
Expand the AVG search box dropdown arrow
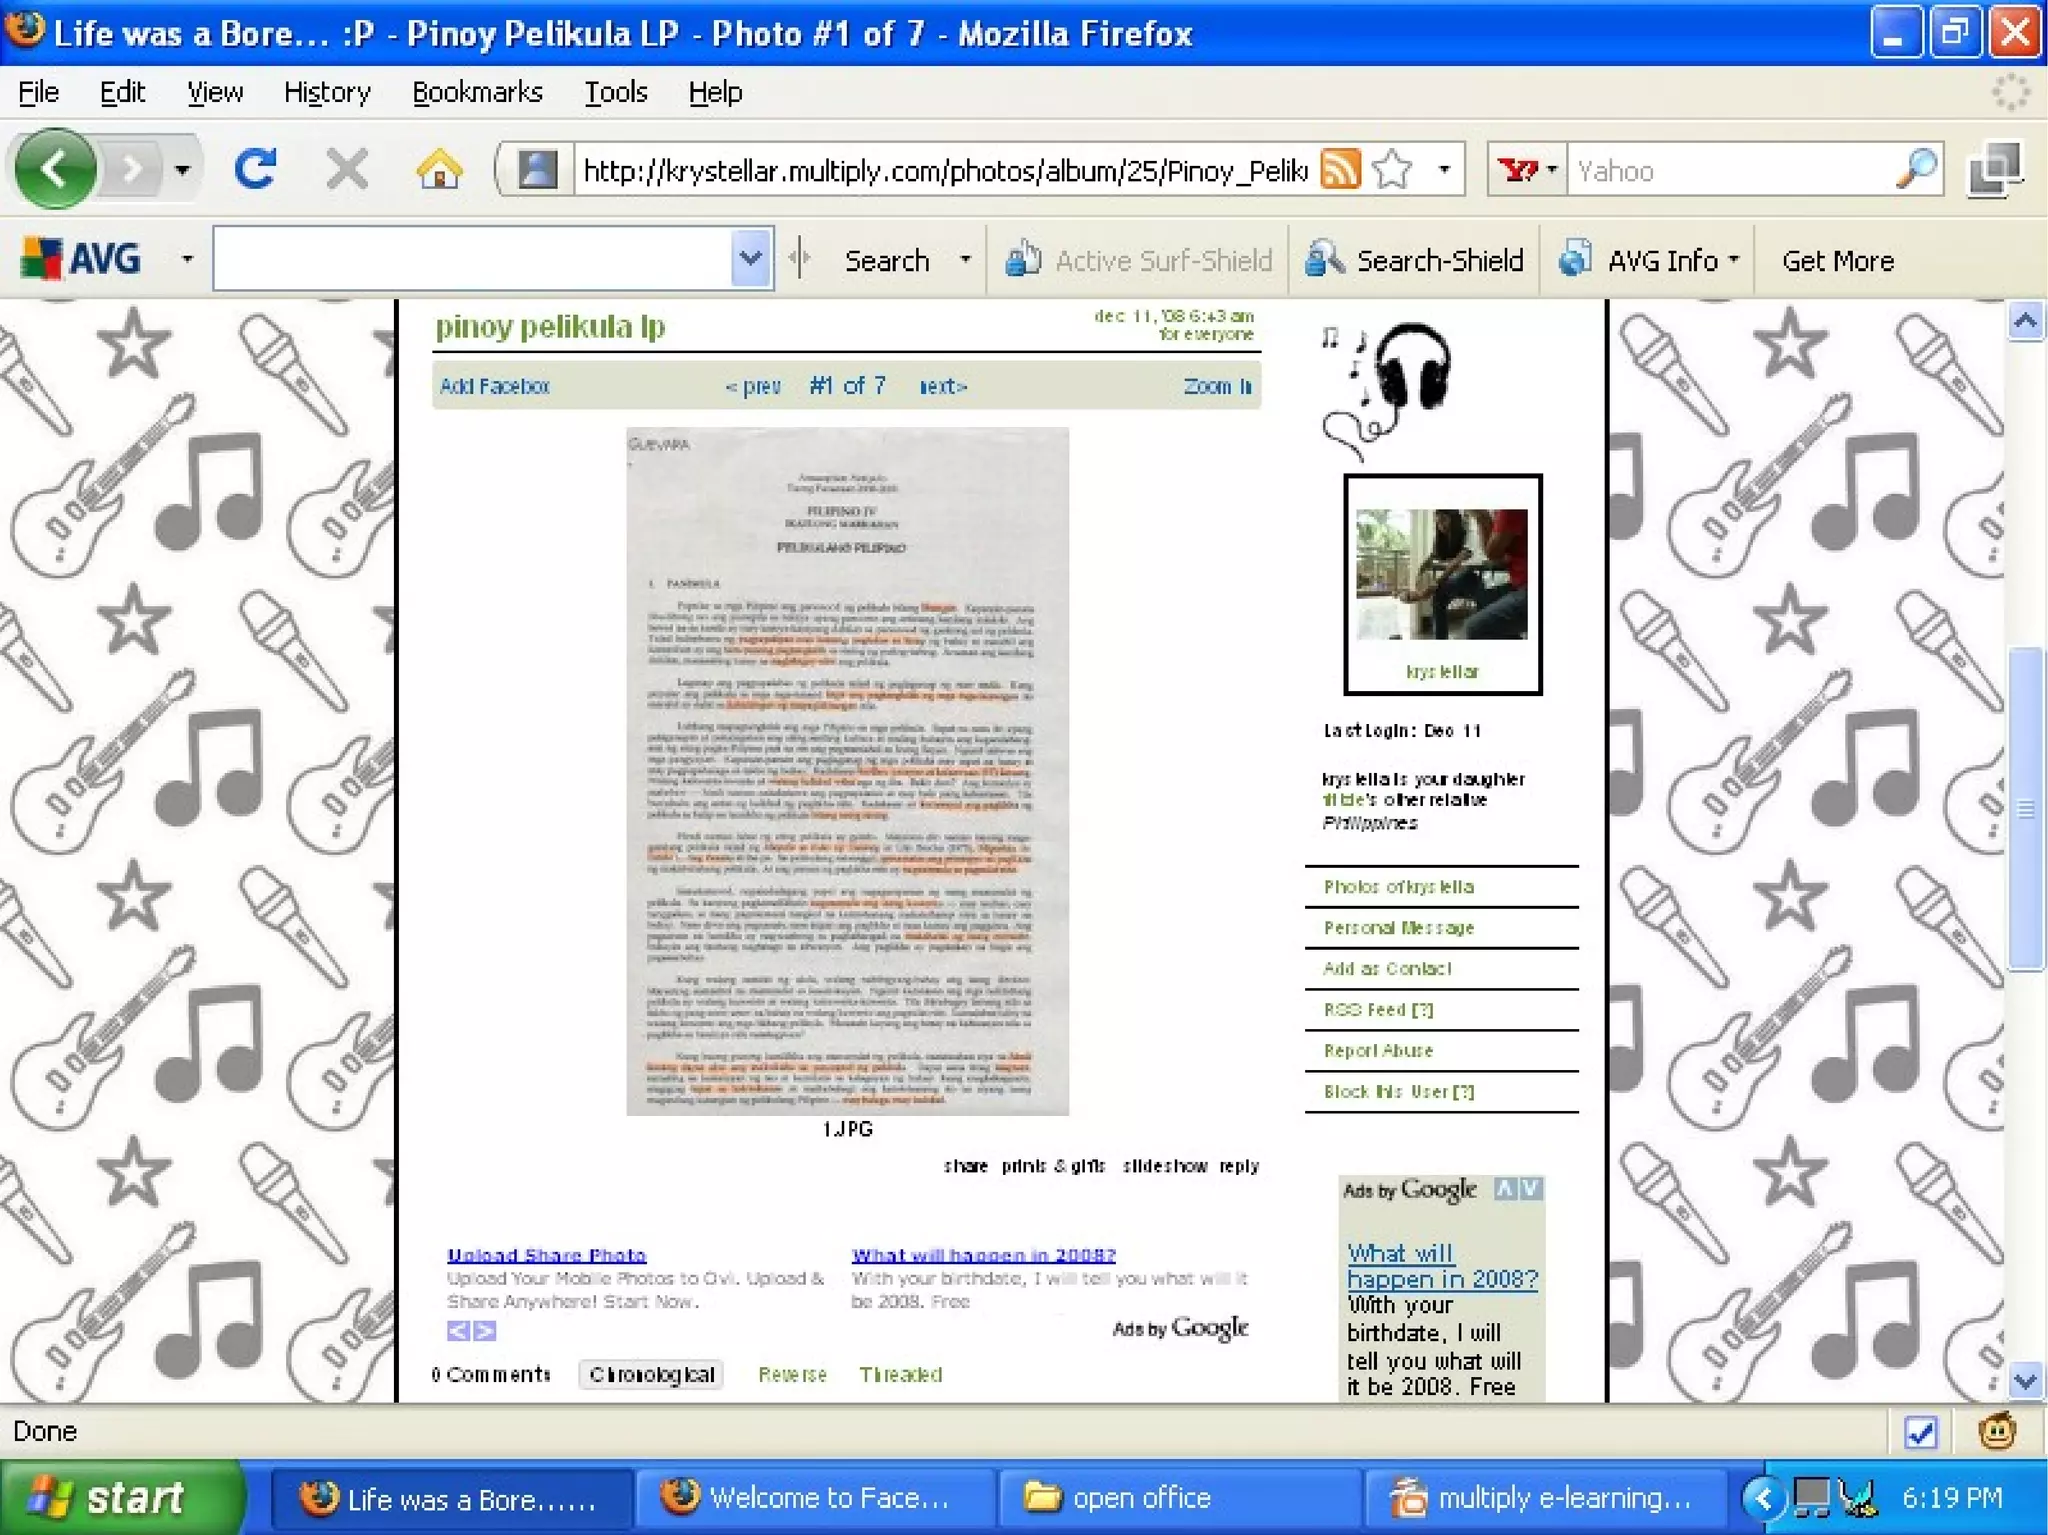point(750,259)
